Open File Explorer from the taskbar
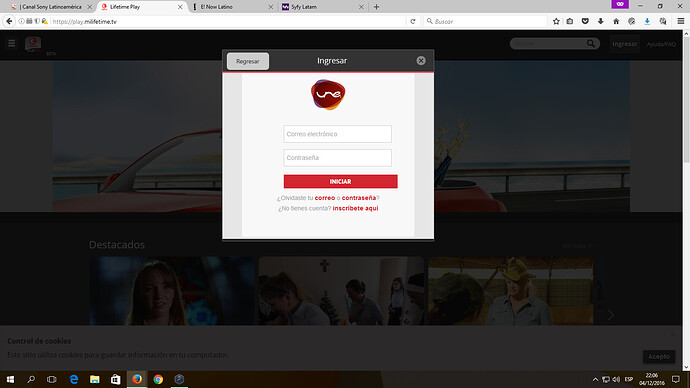Screen dimensions: 690x388 point(95,379)
